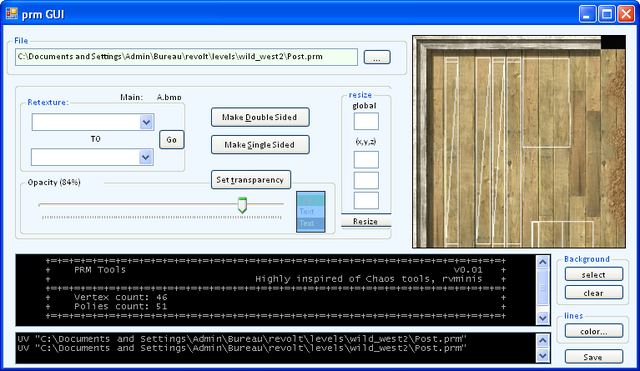The image size is (640, 371).
Task: Click the file path input field
Action: coord(186,57)
